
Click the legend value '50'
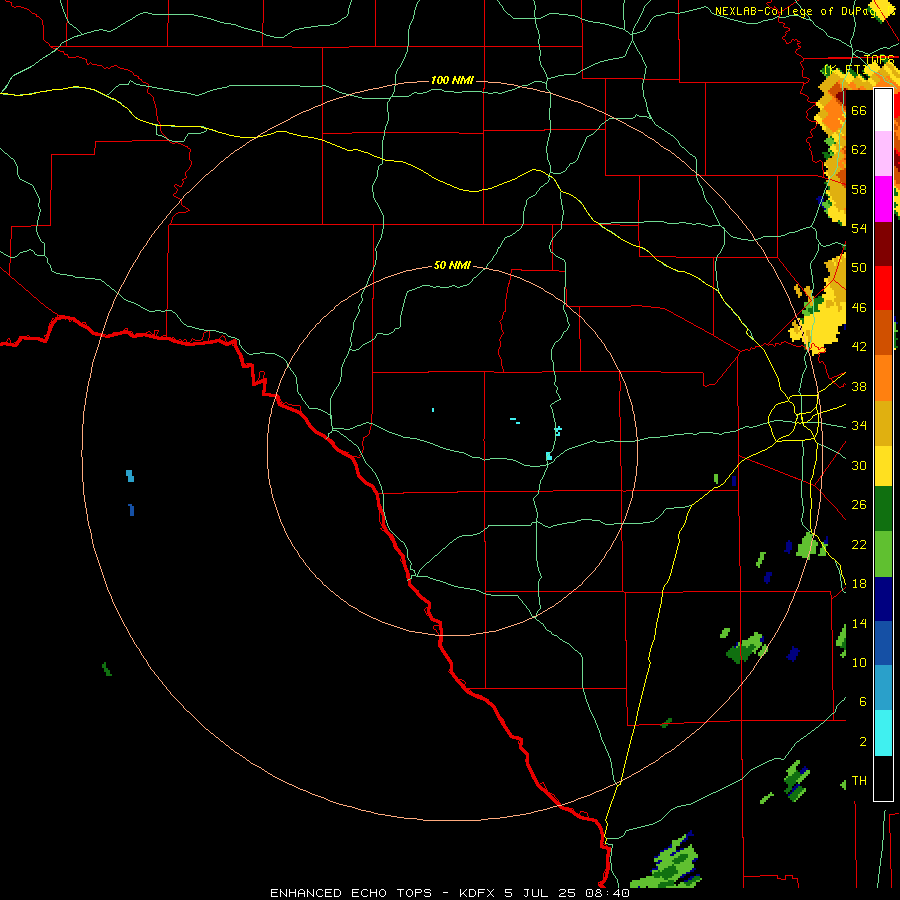pos(859,268)
